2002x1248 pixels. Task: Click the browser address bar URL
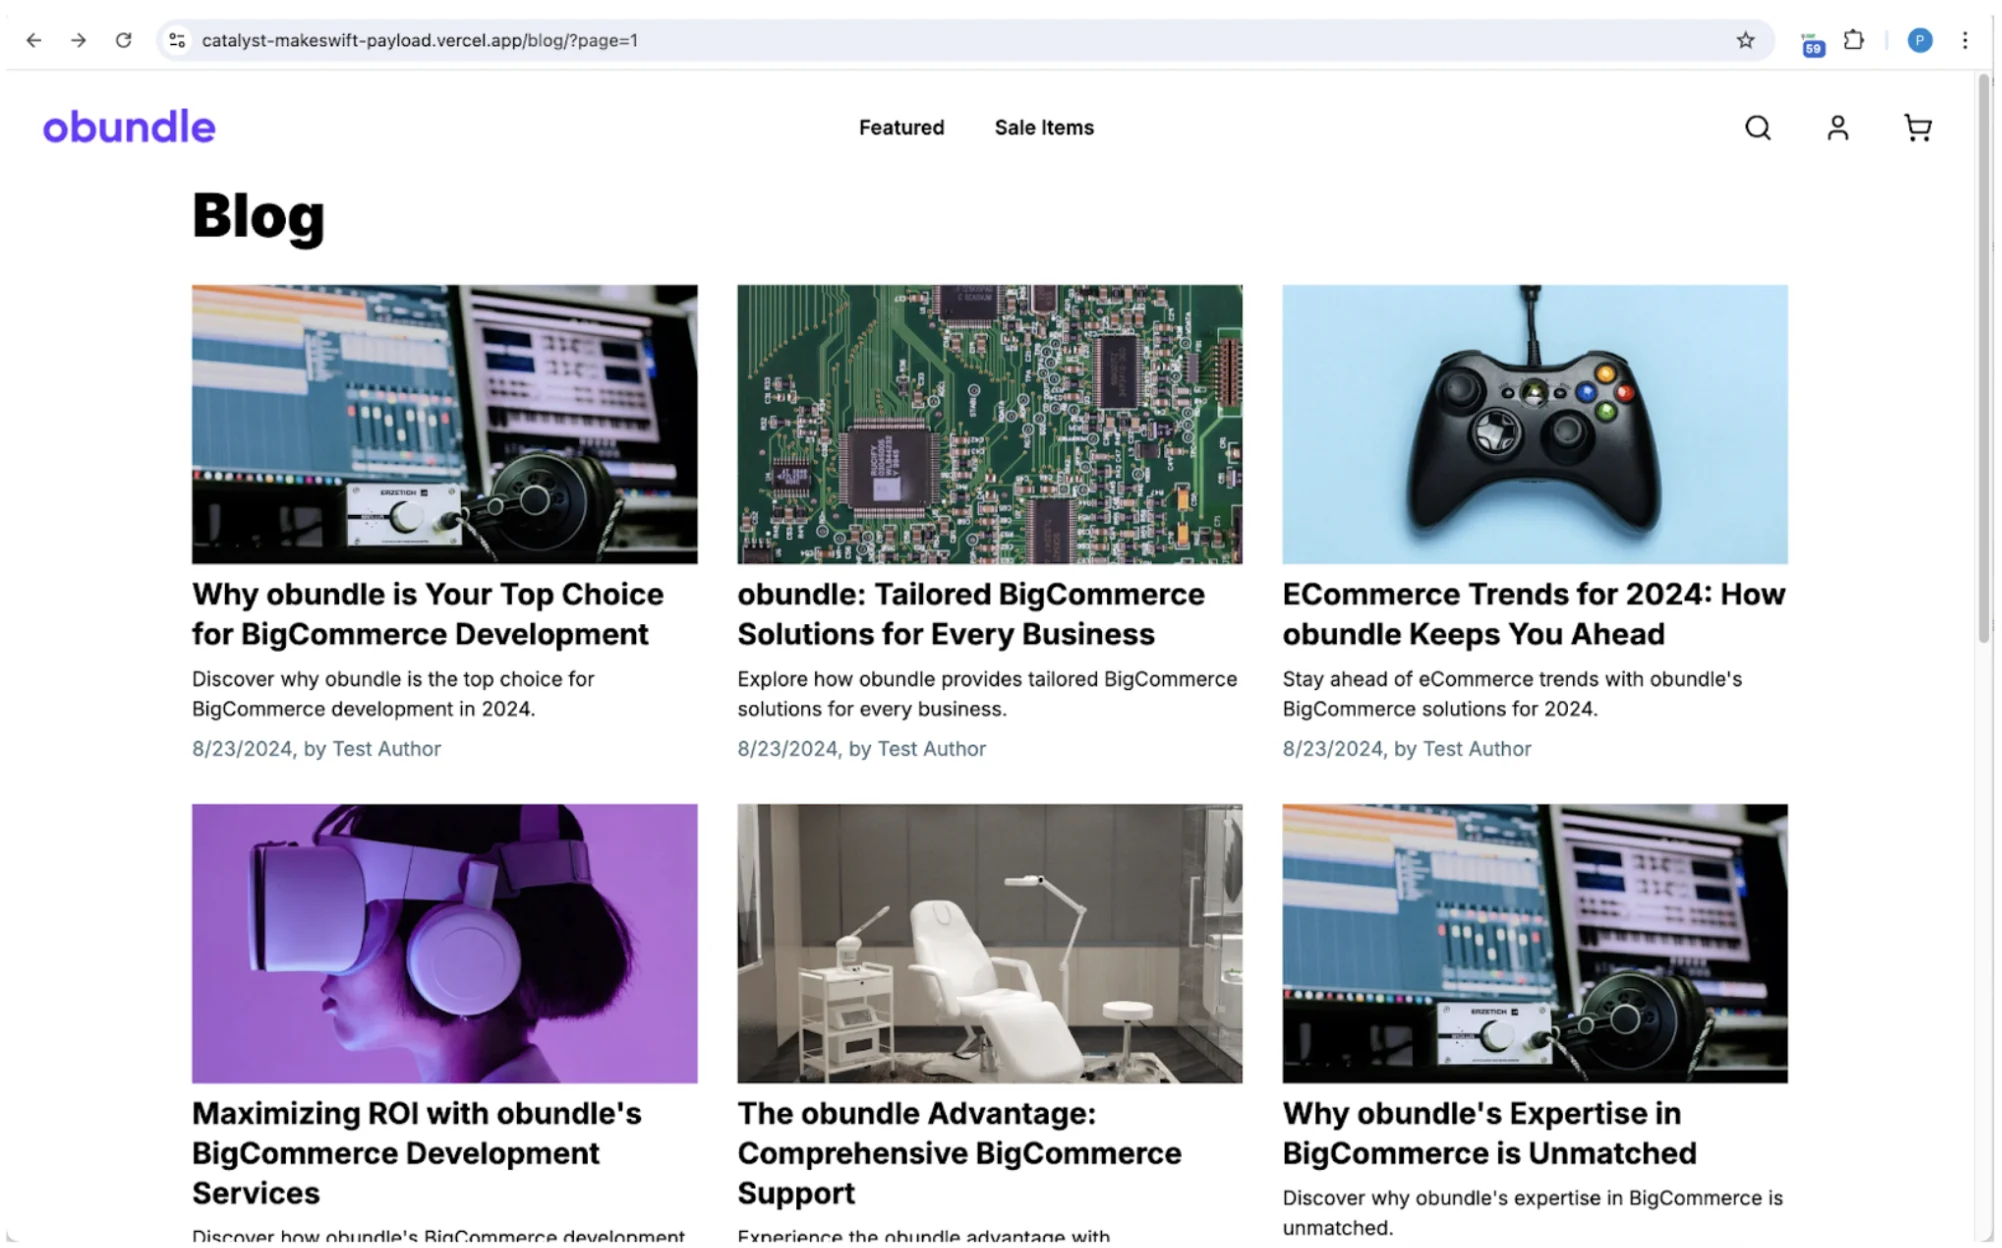click(x=417, y=39)
